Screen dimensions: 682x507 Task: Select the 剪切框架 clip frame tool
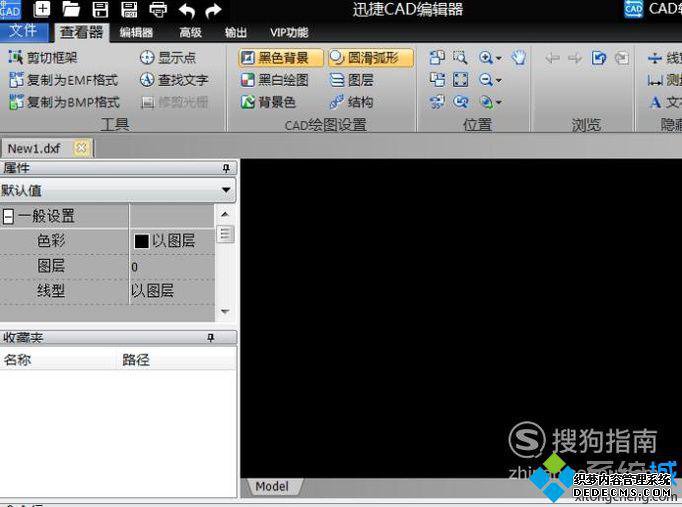[x=43, y=57]
